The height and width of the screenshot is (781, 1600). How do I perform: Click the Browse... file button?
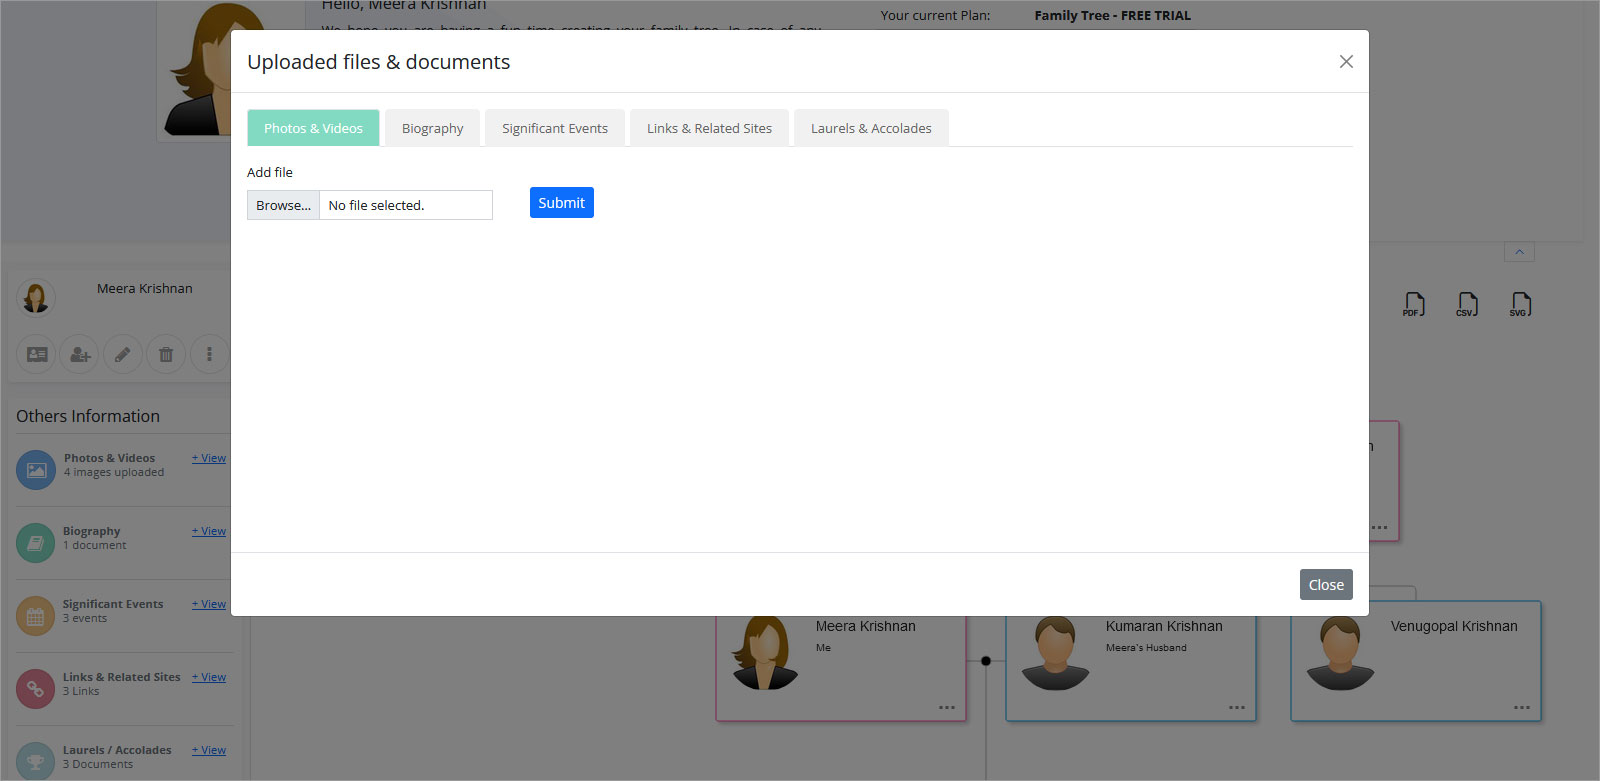[283, 205]
